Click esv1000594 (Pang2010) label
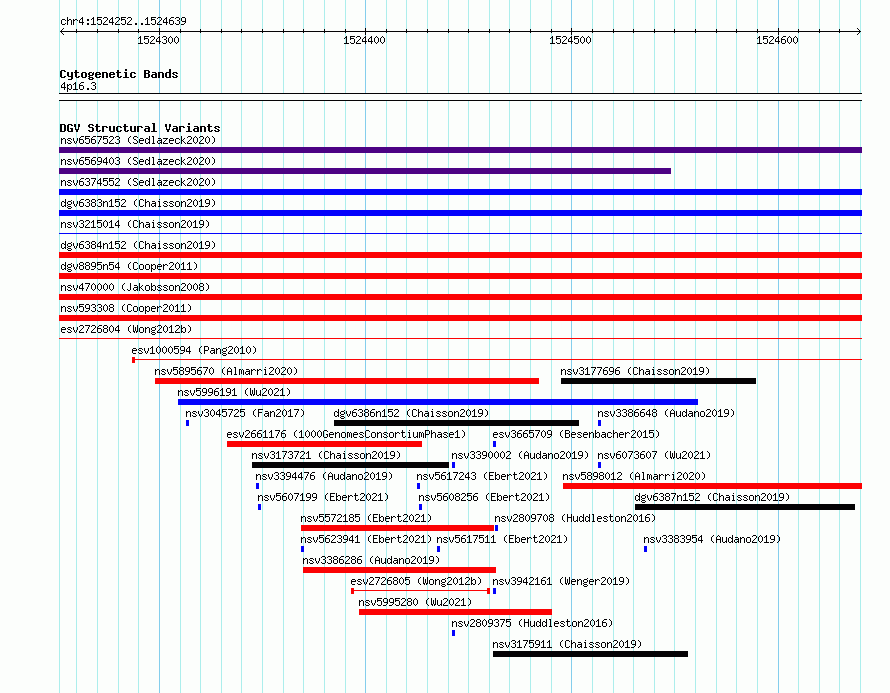The image size is (890, 693). [194, 350]
